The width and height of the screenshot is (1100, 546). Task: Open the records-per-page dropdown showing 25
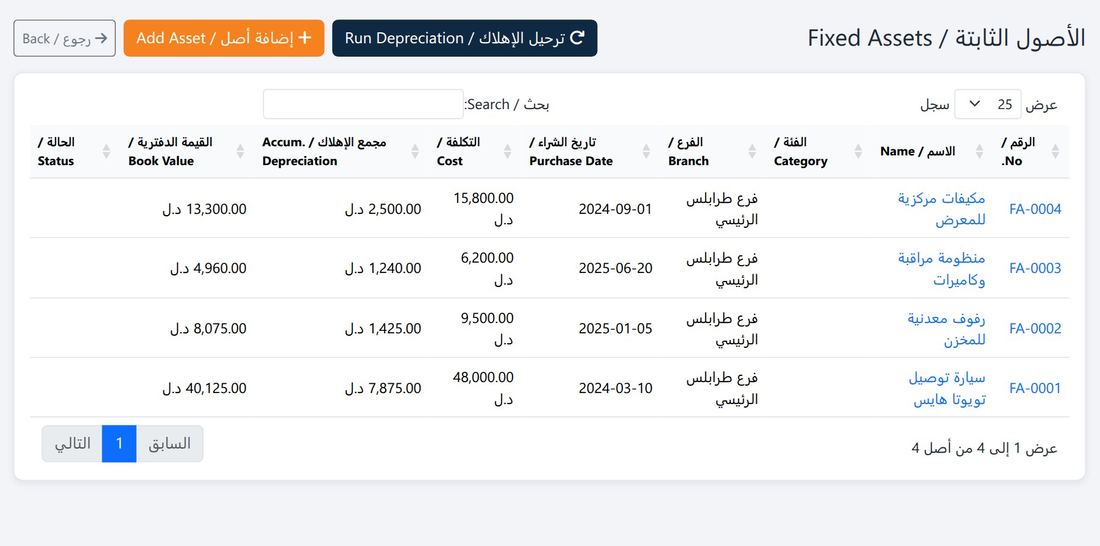click(988, 105)
